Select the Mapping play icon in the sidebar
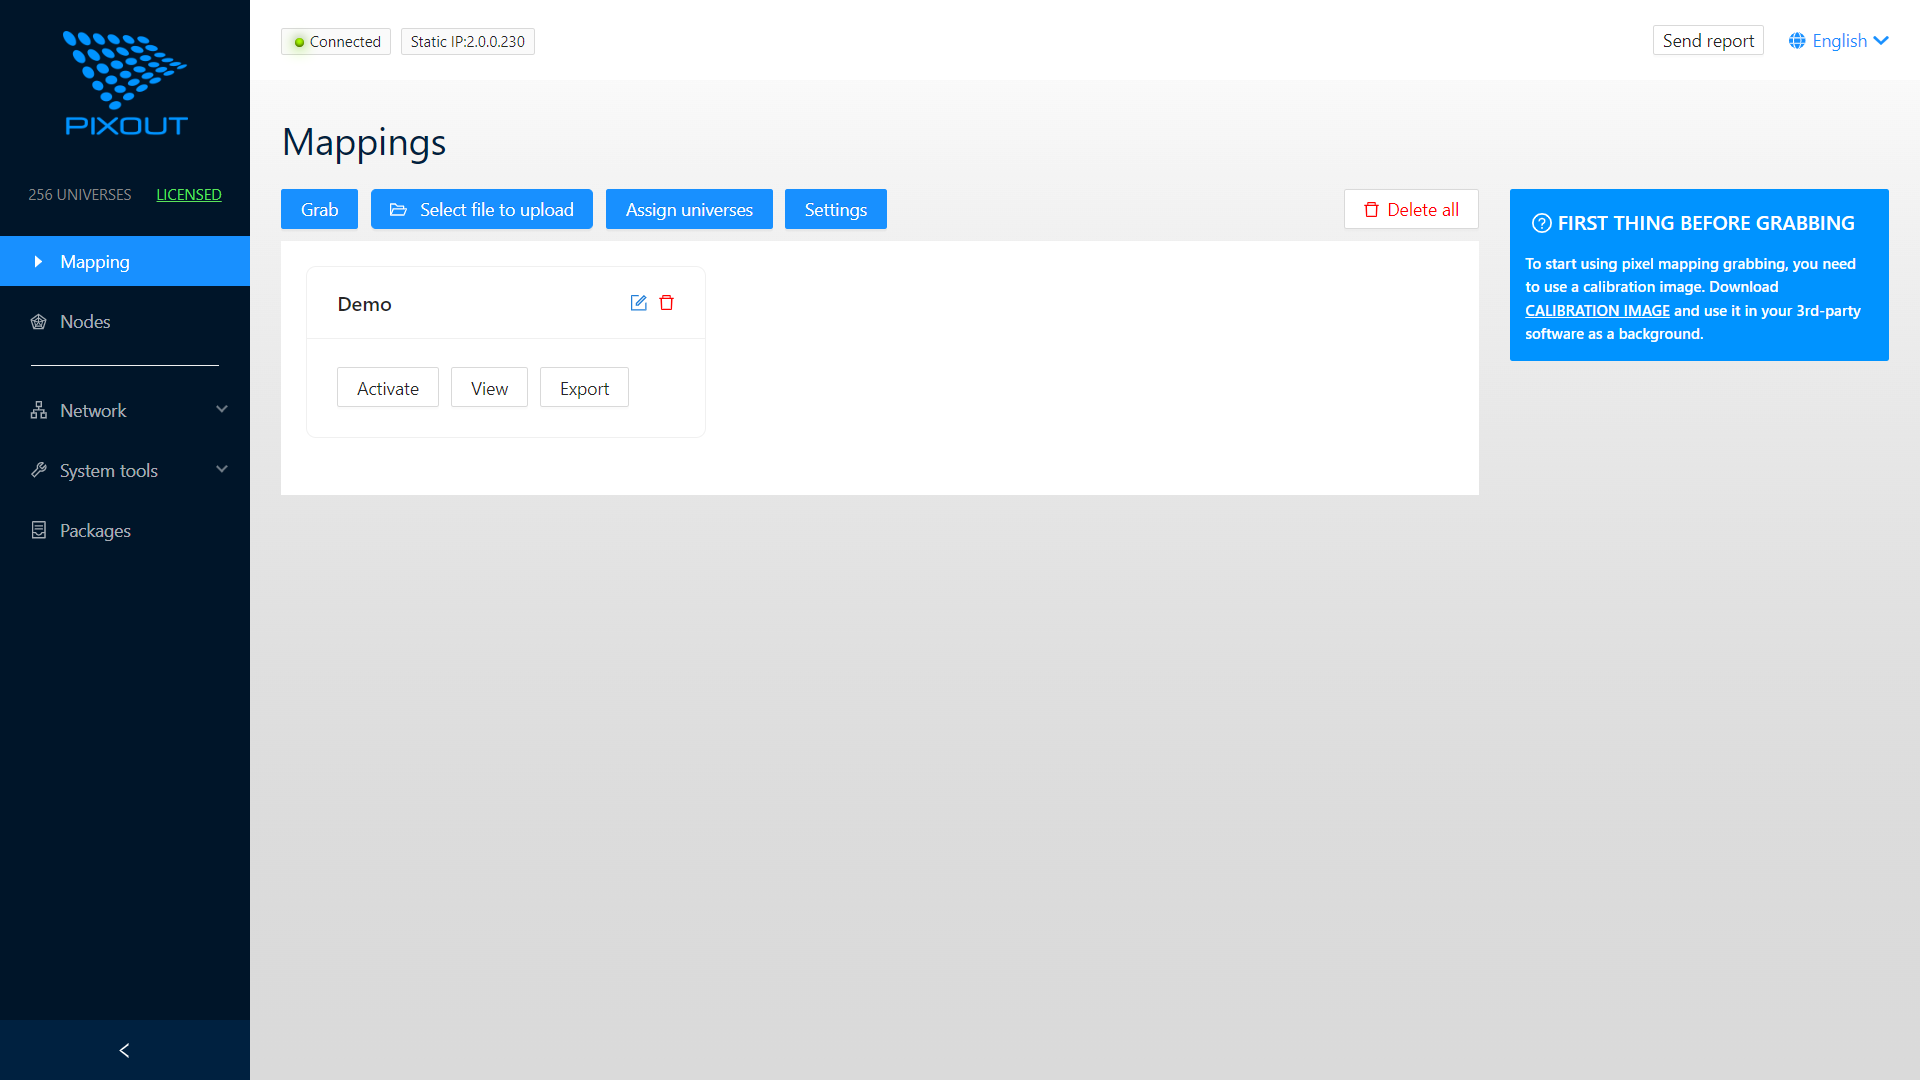The height and width of the screenshot is (1080, 1920). (x=38, y=261)
